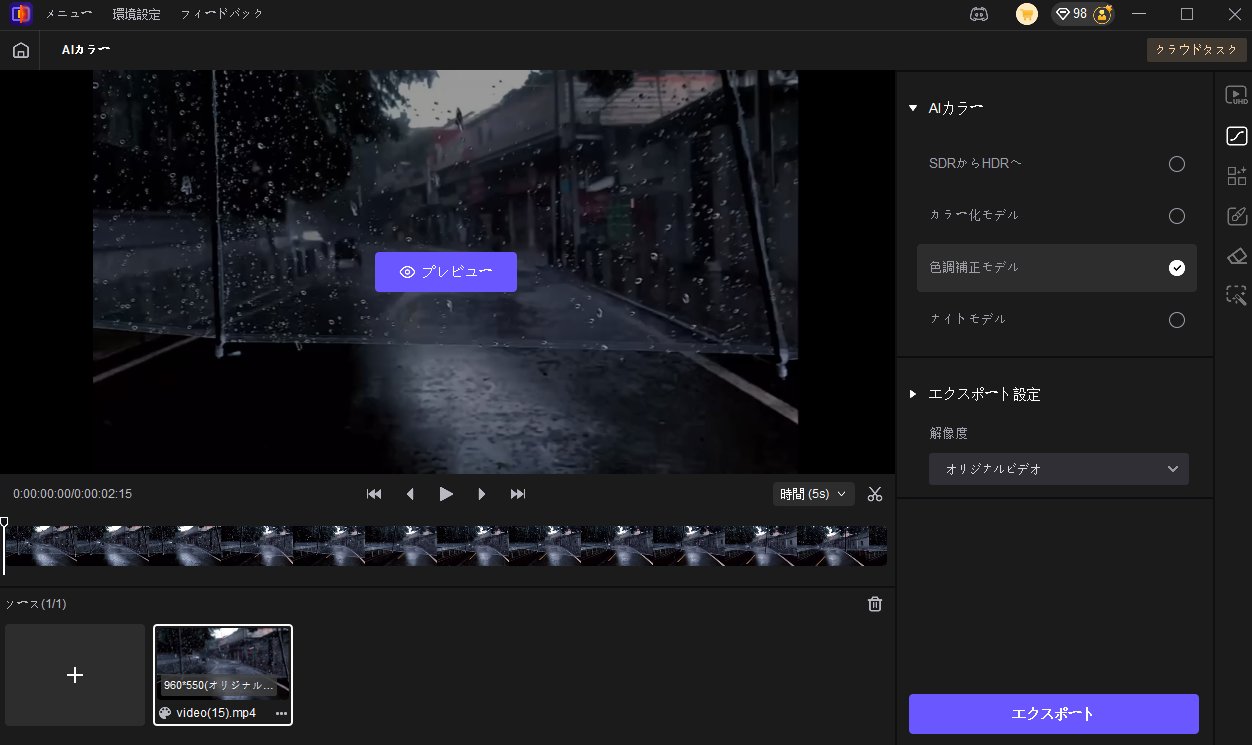The image size is (1252, 745).
Task: Select the カラー化モデル radio option
Action: (x=1176, y=216)
